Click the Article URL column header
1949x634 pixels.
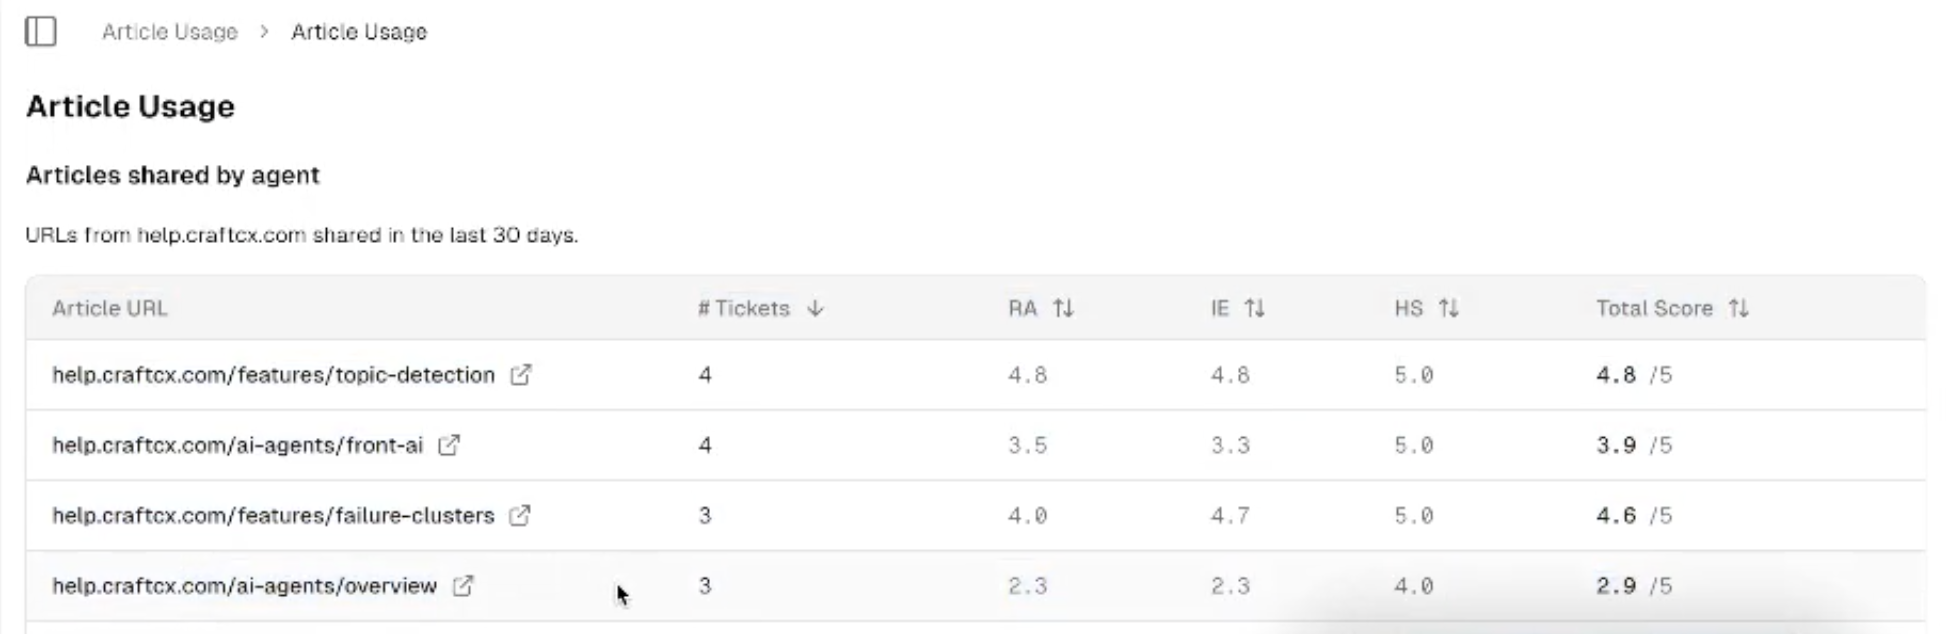click(x=110, y=309)
